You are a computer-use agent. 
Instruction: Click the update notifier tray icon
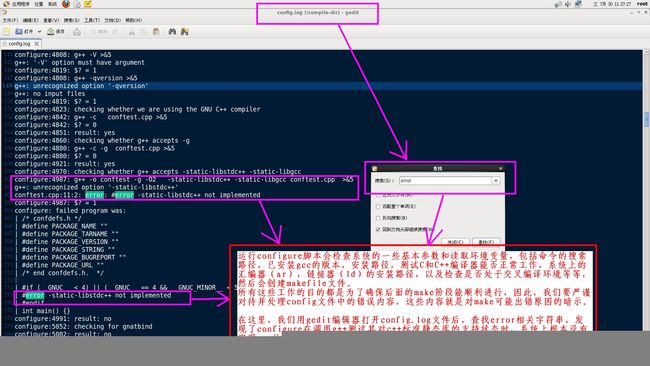click(558, 4)
